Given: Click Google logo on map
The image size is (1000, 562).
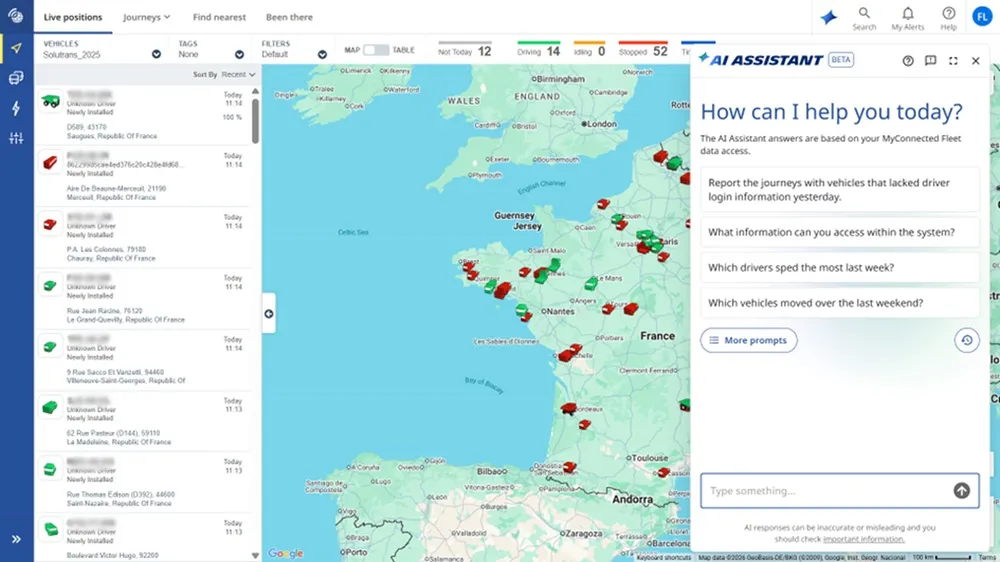Looking at the screenshot, I should click(285, 553).
